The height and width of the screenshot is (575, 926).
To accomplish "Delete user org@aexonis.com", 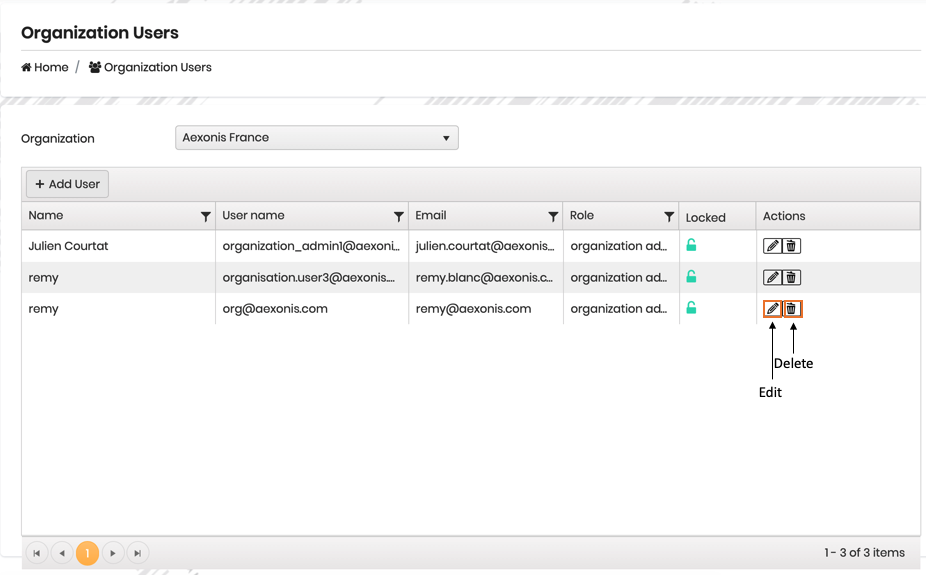I will (x=792, y=309).
